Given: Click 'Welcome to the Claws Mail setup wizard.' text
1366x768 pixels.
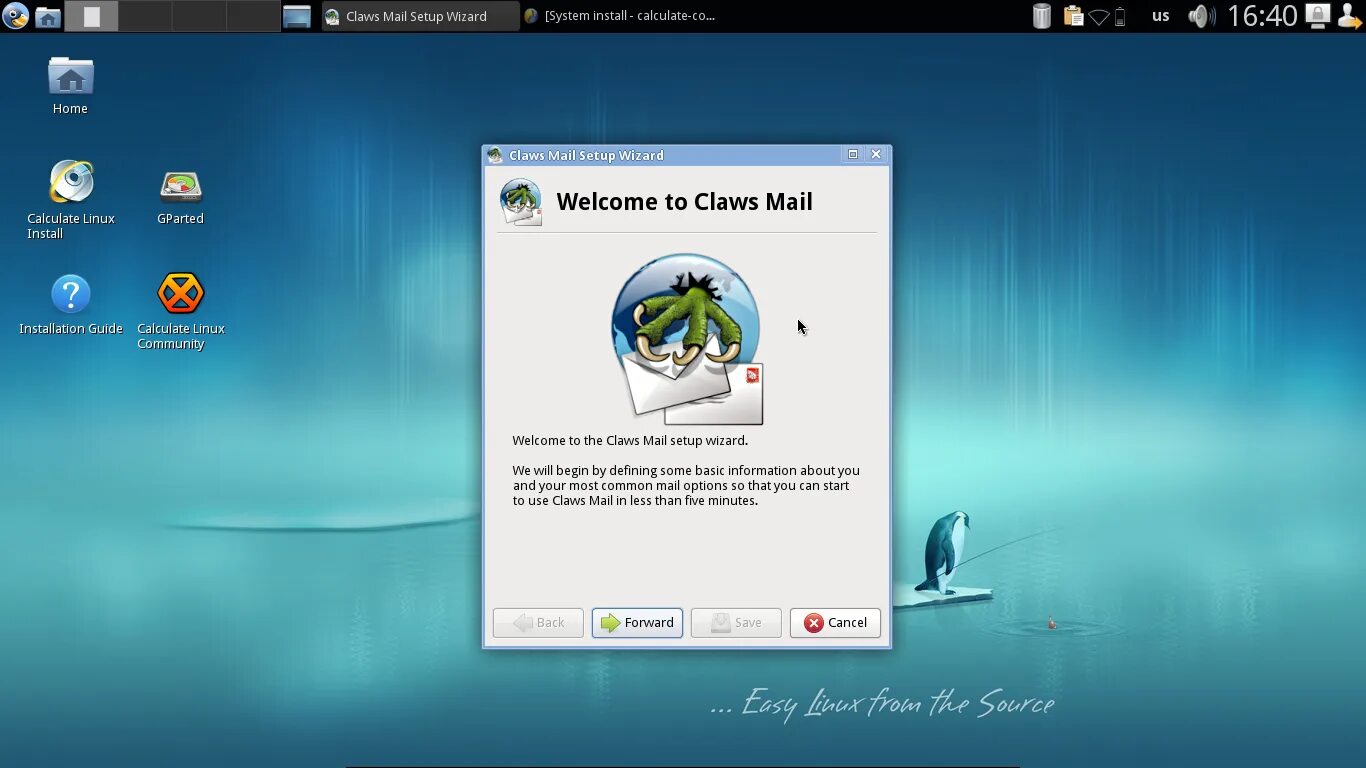Looking at the screenshot, I should pyautogui.click(x=630, y=441).
